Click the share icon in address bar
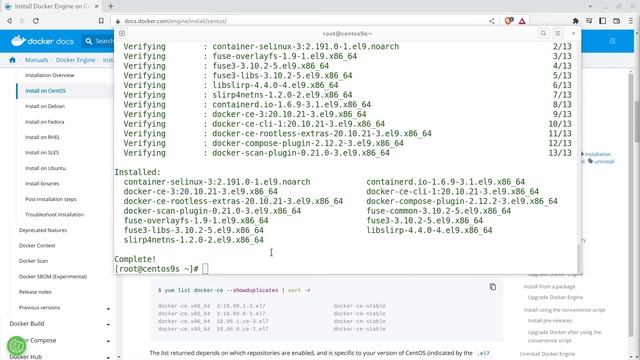Screen dimensions: 640x360 tap(491, 21)
